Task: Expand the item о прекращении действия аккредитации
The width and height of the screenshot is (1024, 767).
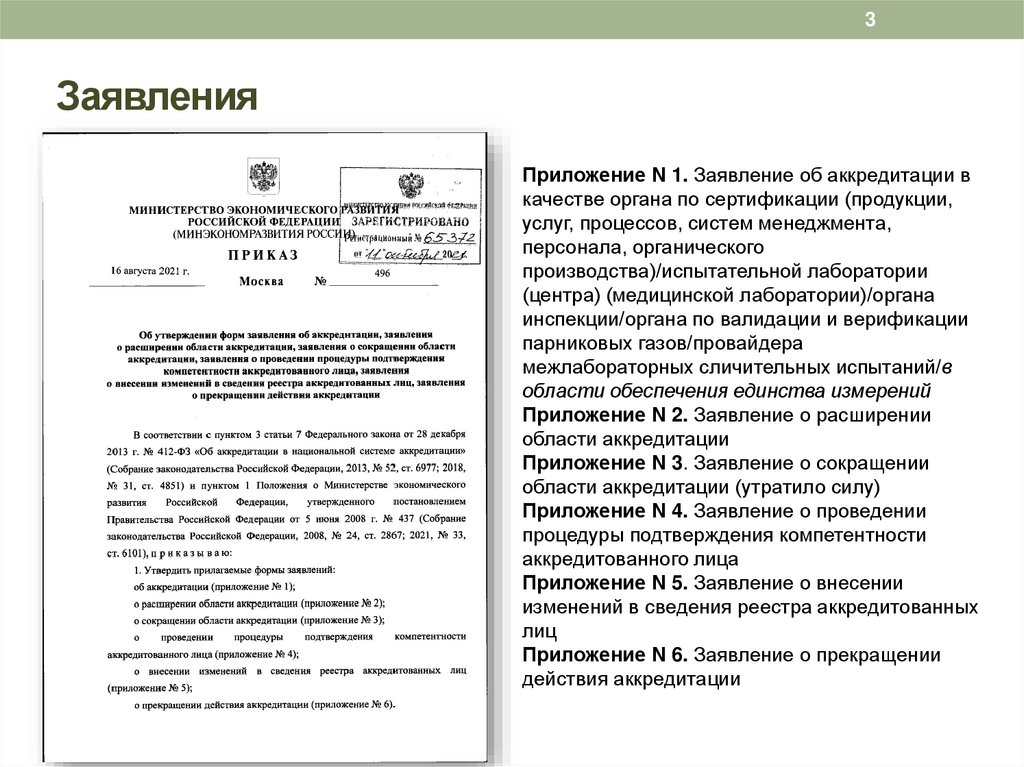Action: click(264, 706)
